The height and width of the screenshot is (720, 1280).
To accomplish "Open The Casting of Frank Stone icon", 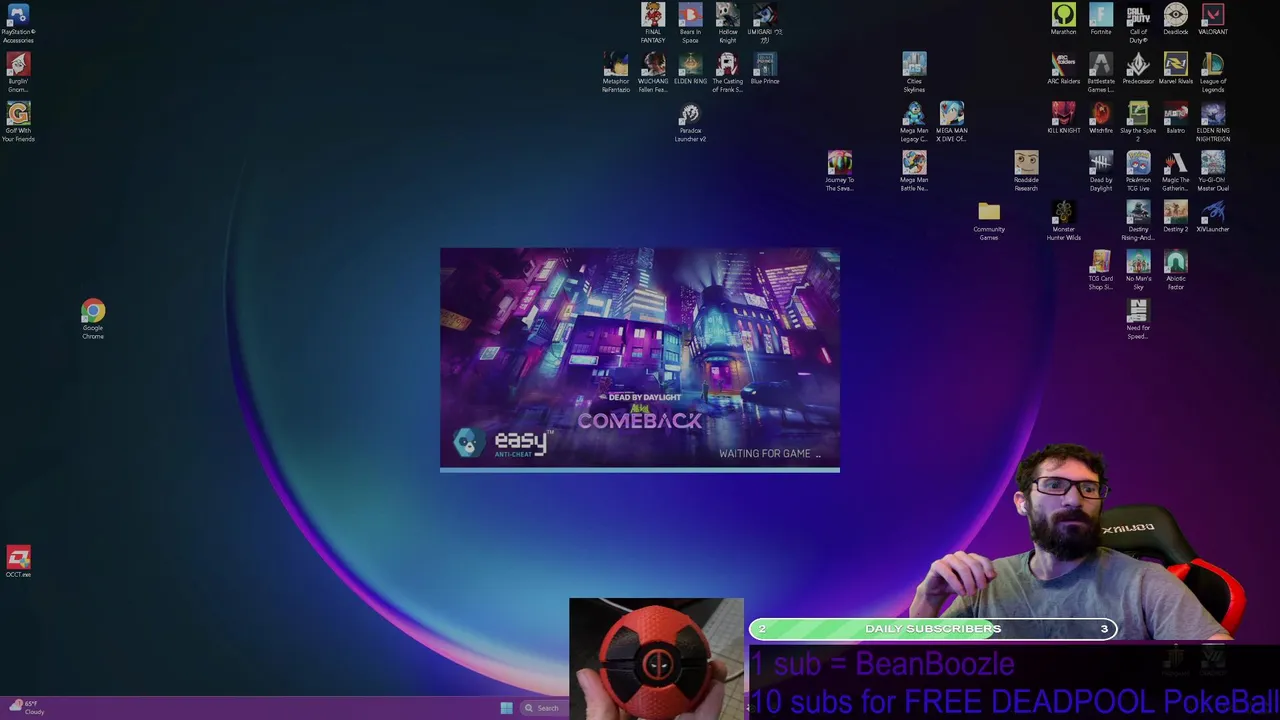I will tap(728, 73).
